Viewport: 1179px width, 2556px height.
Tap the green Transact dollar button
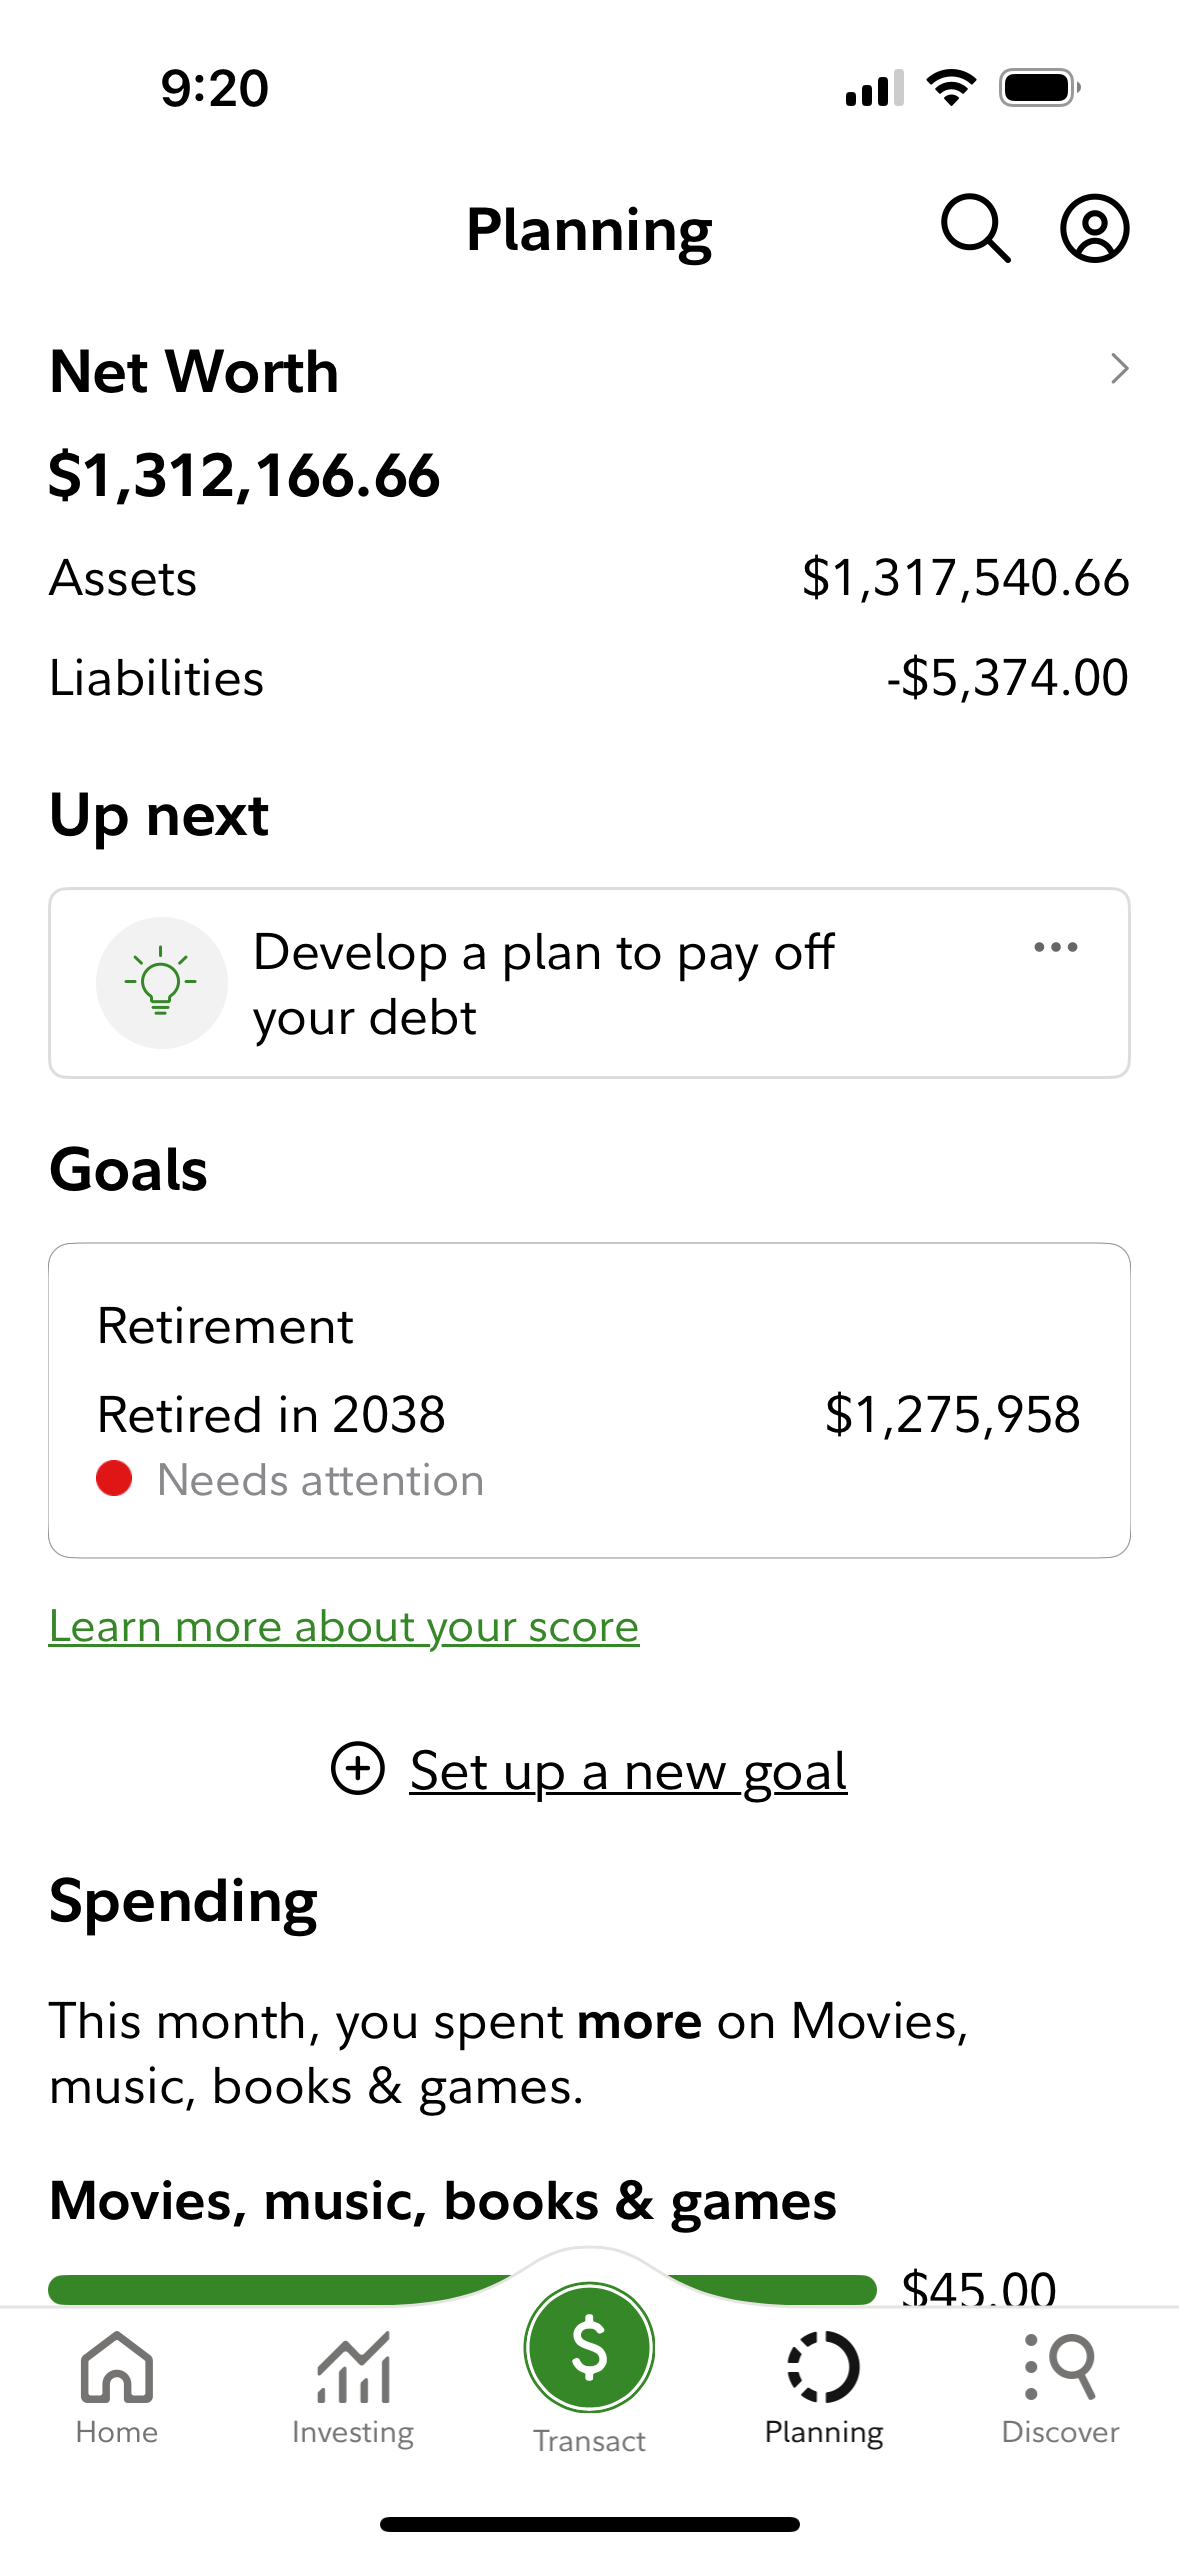[589, 2347]
